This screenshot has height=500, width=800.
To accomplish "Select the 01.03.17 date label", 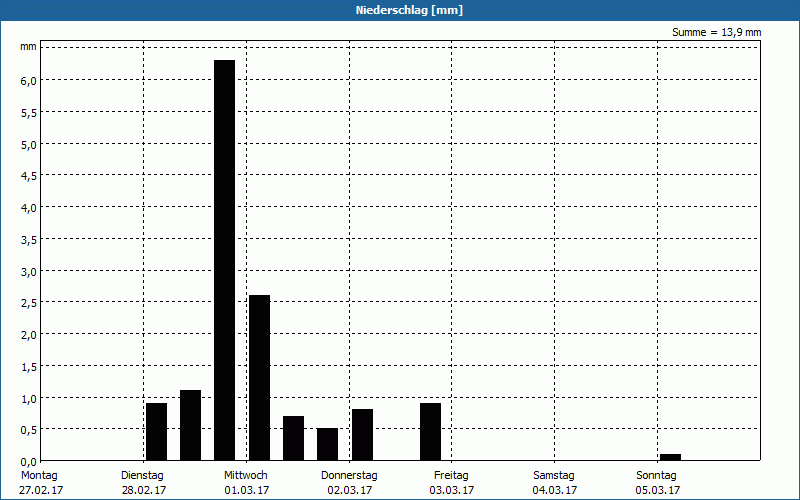I will coord(246,490).
